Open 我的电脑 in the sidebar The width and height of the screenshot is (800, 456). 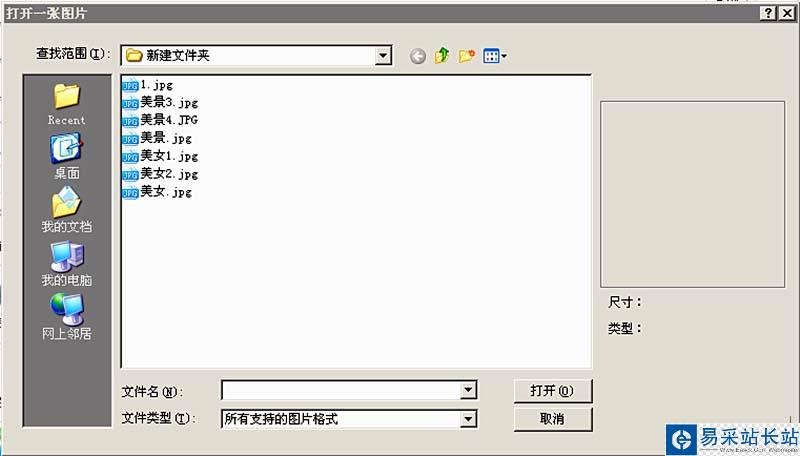pos(67,264)
